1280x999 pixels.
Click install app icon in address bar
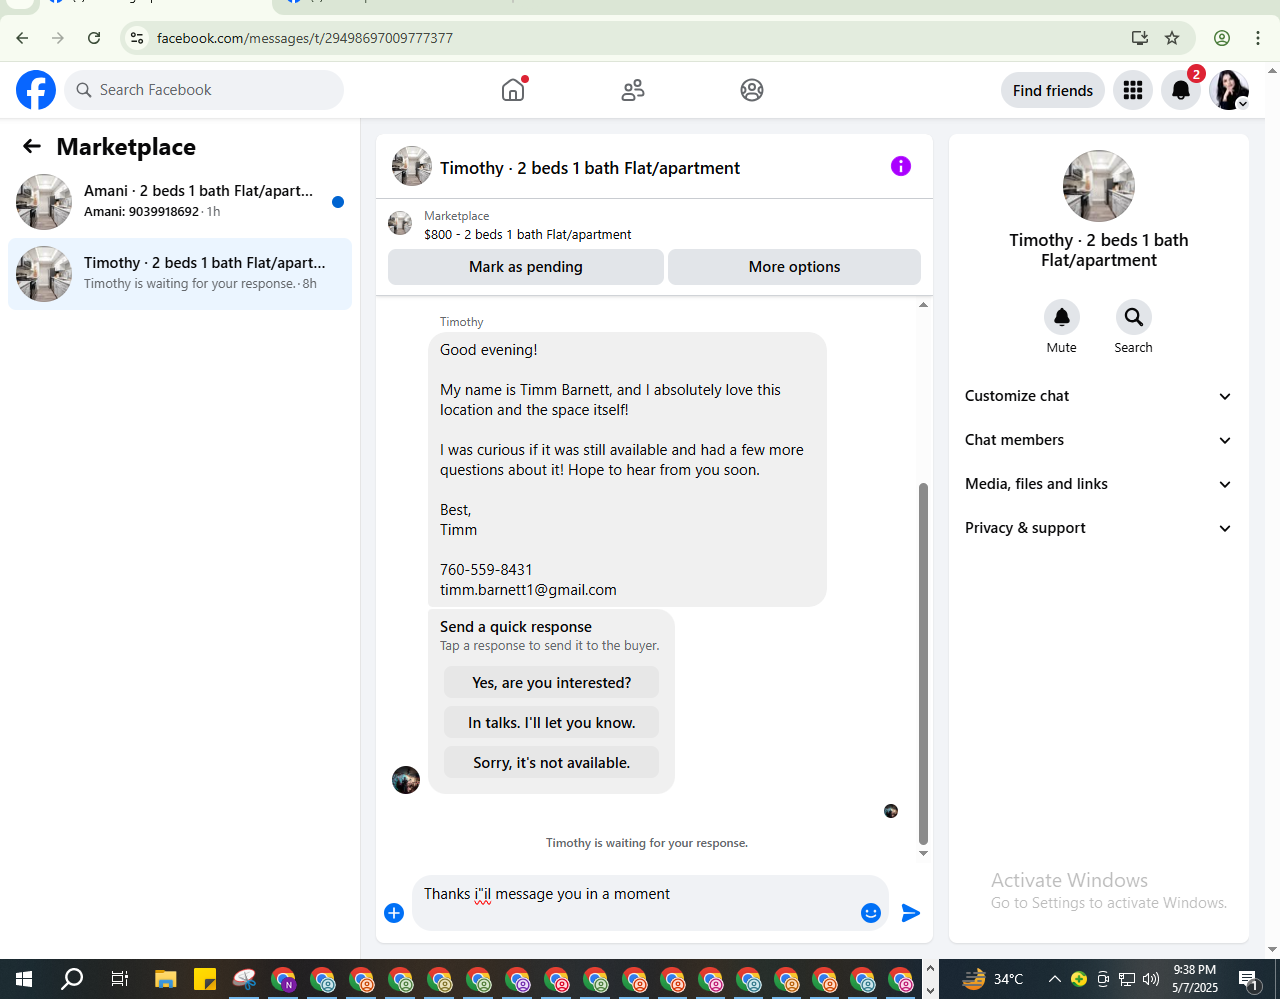click(1140, 38)
